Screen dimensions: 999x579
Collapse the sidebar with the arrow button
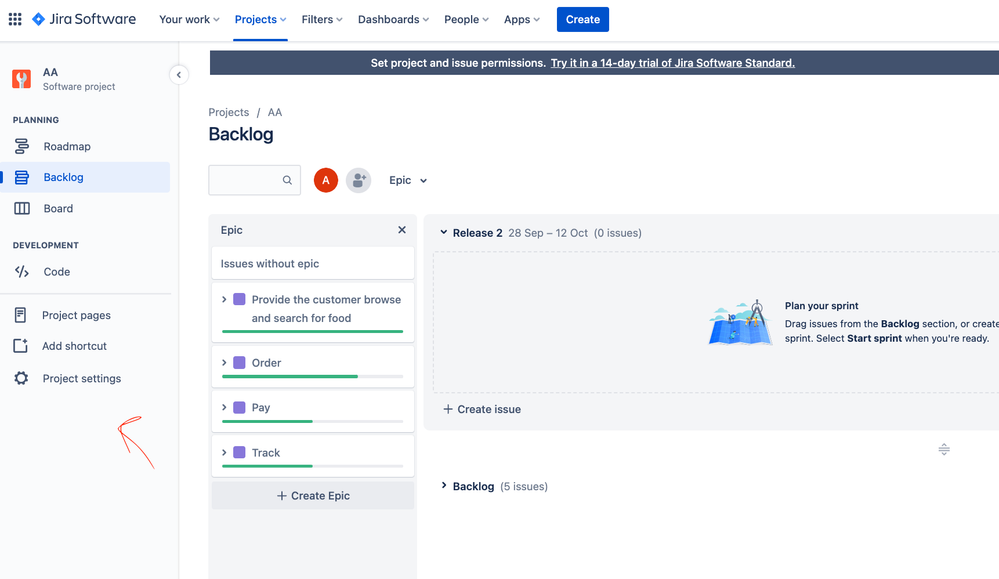(179, 75)
